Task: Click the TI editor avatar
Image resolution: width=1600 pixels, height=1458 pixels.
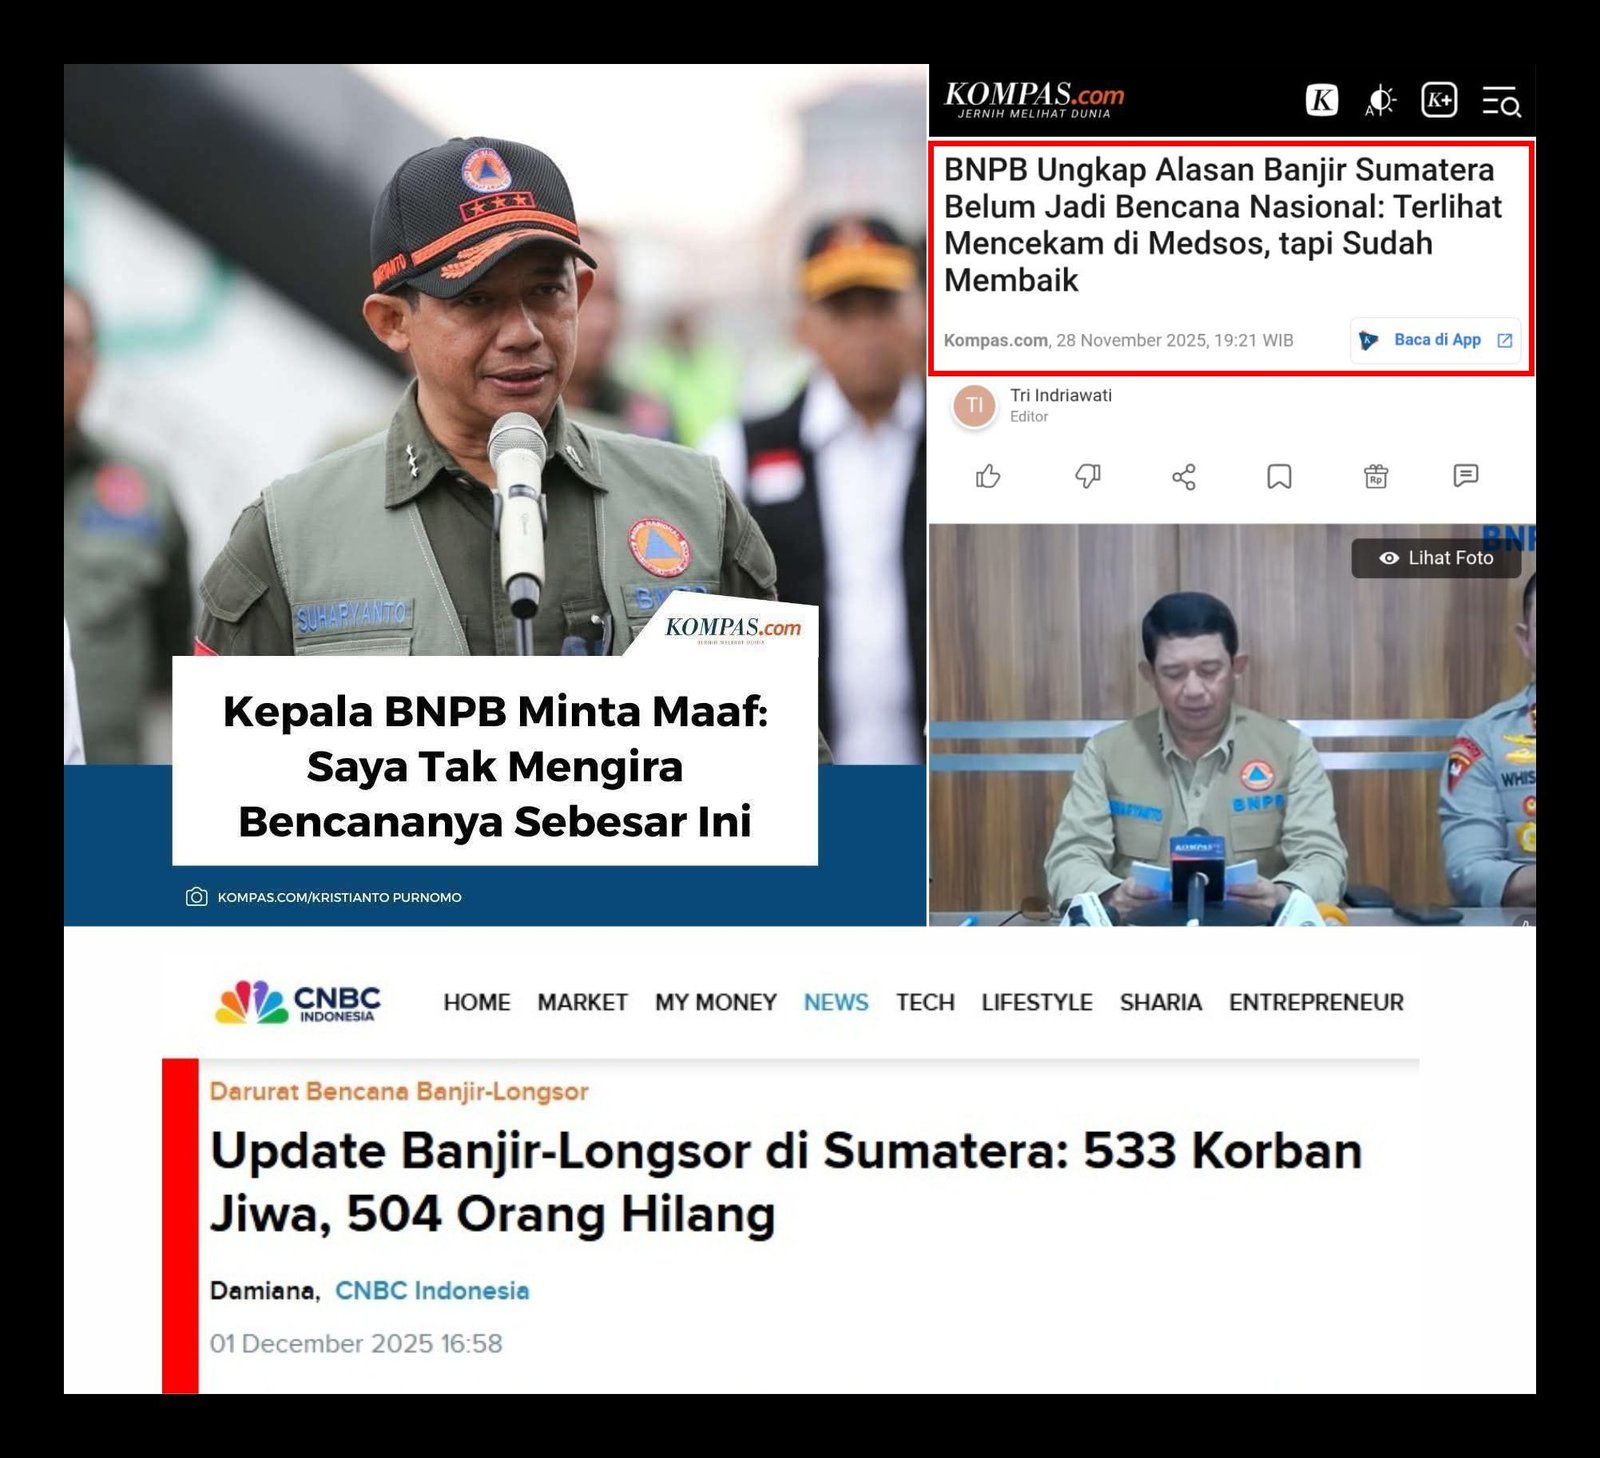Action: point(974,406)
